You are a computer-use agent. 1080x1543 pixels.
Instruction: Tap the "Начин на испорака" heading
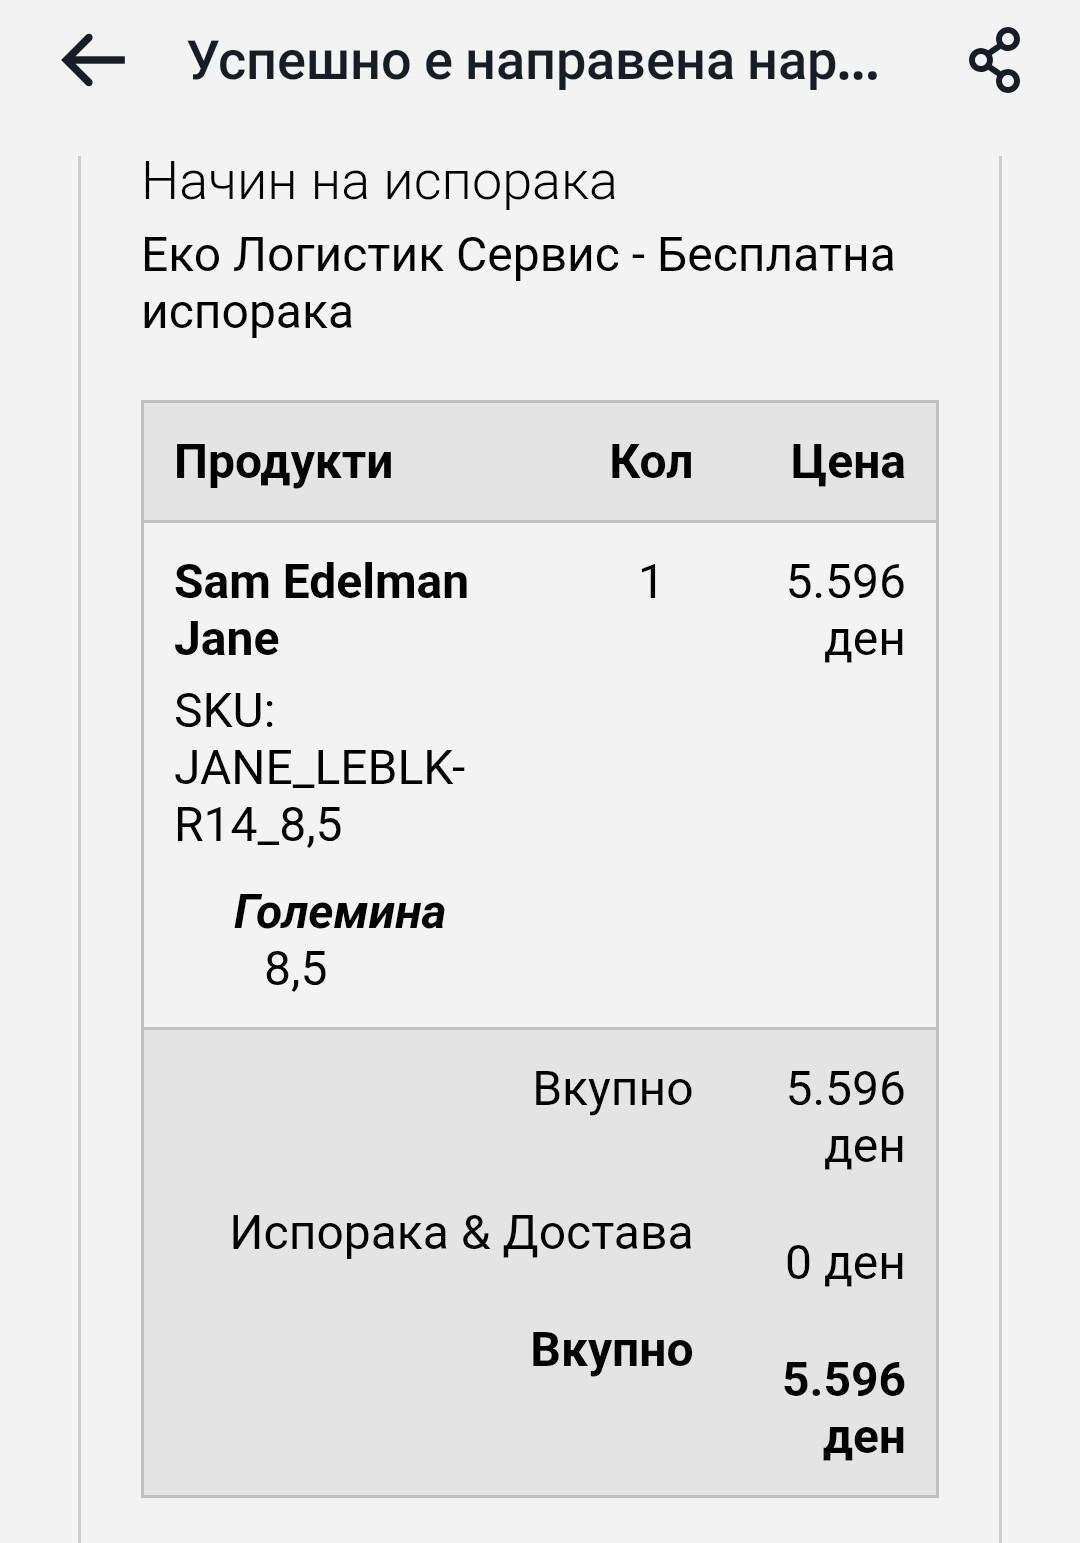tap(378, 182)
